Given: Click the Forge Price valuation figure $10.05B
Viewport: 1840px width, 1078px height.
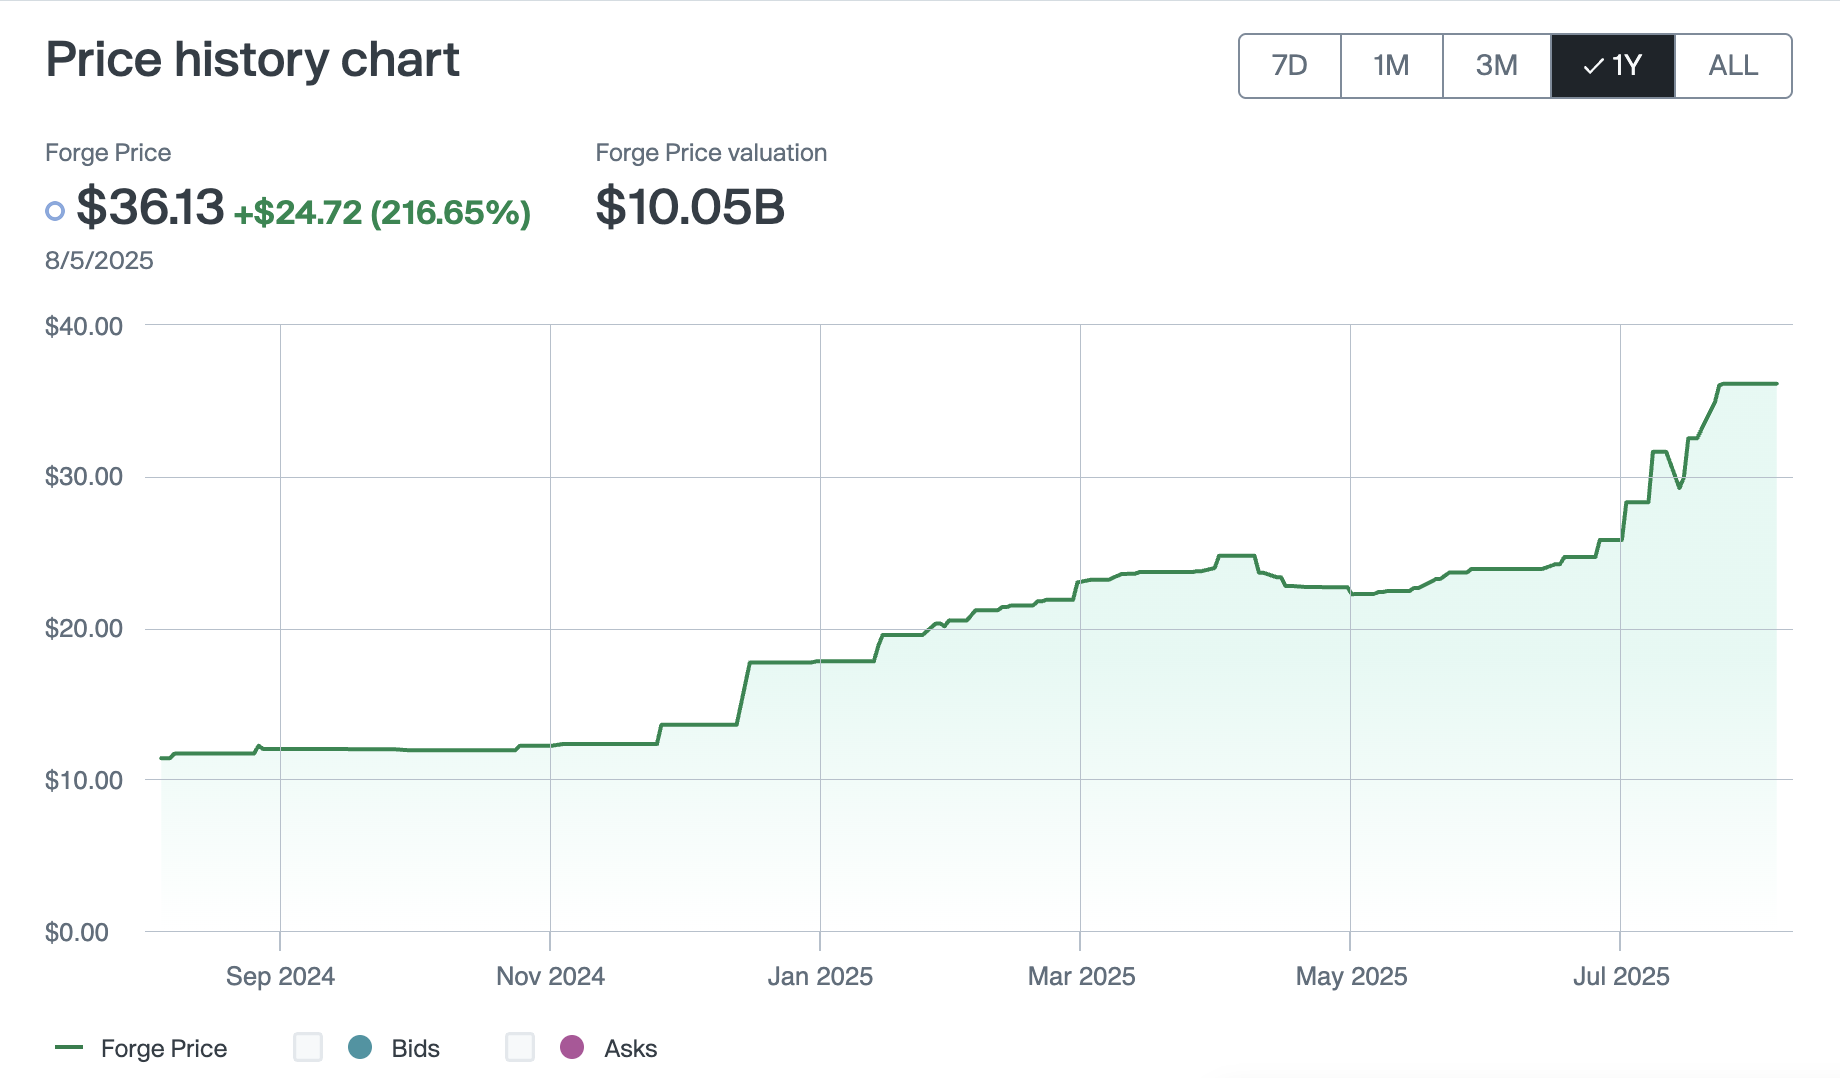Looking at the screenshot, I should [x=689, y=208].
